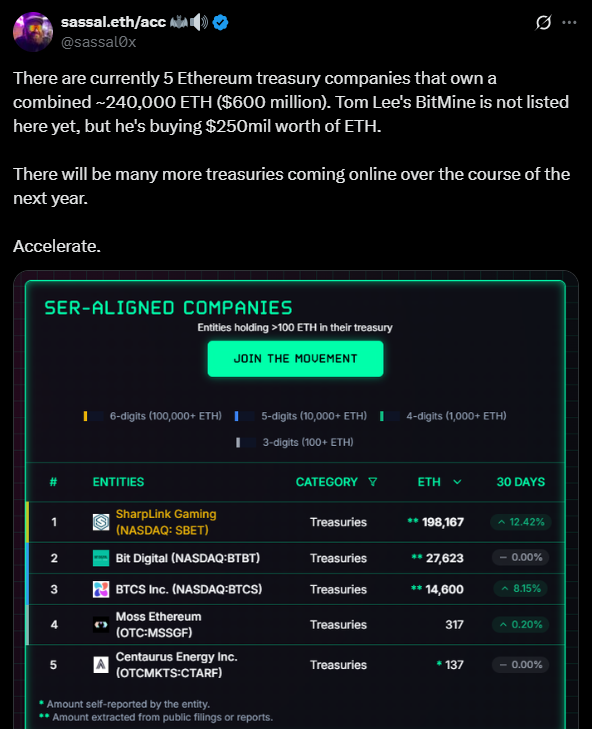Click the Grok slashed-circle icon
This screenshot has height=729, width=592.
coord(543,22)
